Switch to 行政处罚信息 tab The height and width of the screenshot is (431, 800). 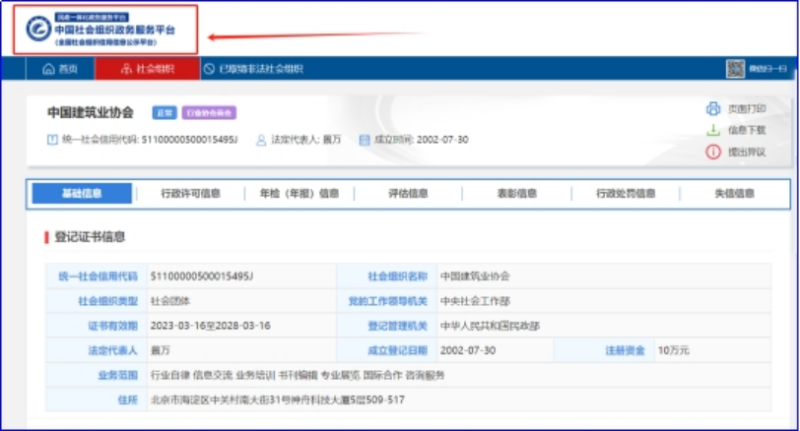pyautogui.click(x=626, y=193)
